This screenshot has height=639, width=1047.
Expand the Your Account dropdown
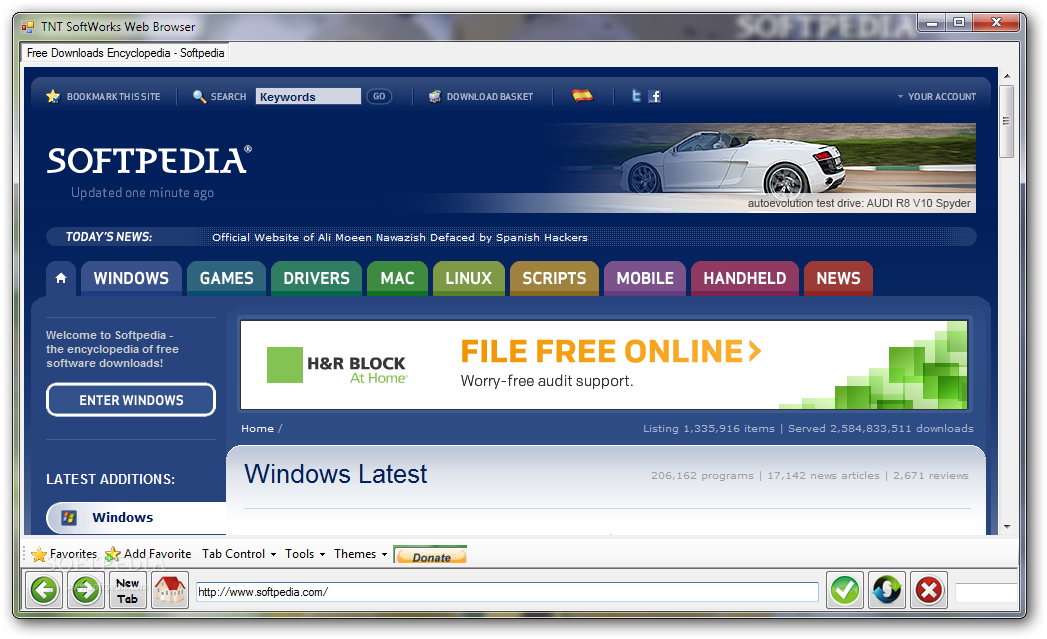pyautogui.click(x=936, y=97)
